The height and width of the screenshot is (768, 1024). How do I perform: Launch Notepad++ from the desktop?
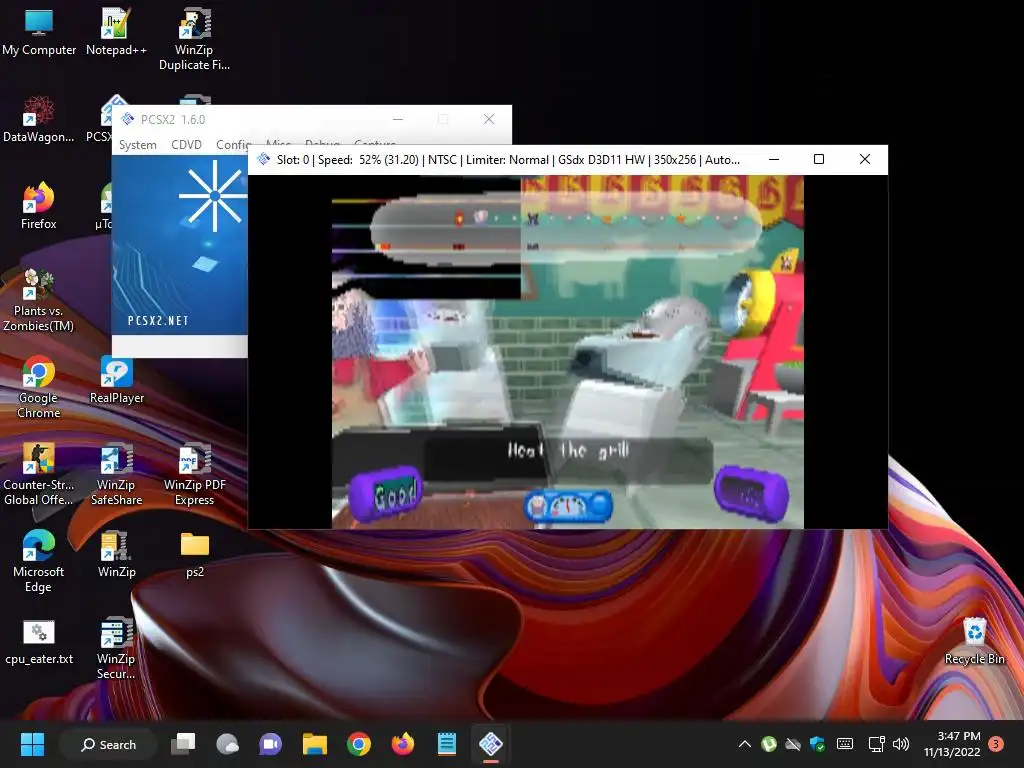tap(116, 33)
